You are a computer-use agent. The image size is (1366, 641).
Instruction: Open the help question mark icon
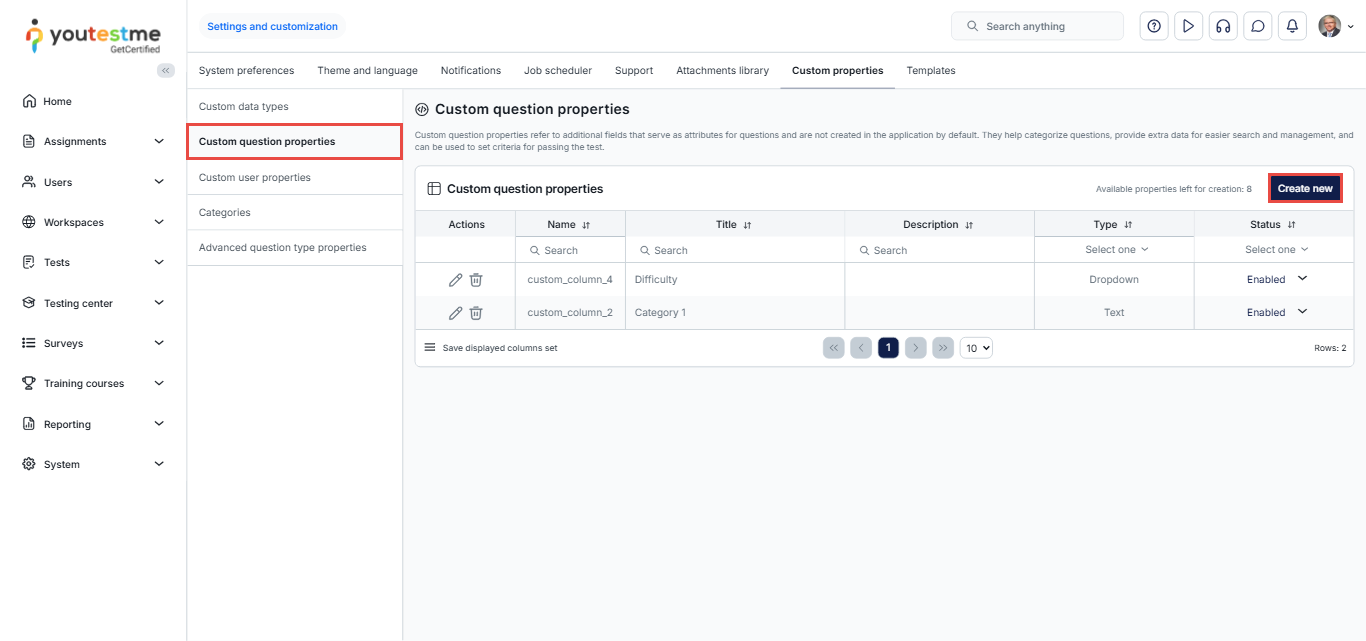click(x=1154, y=26)
